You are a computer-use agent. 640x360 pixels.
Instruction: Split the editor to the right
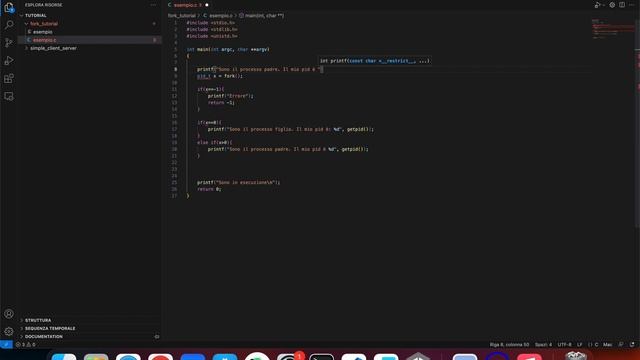tap(622, 5)
